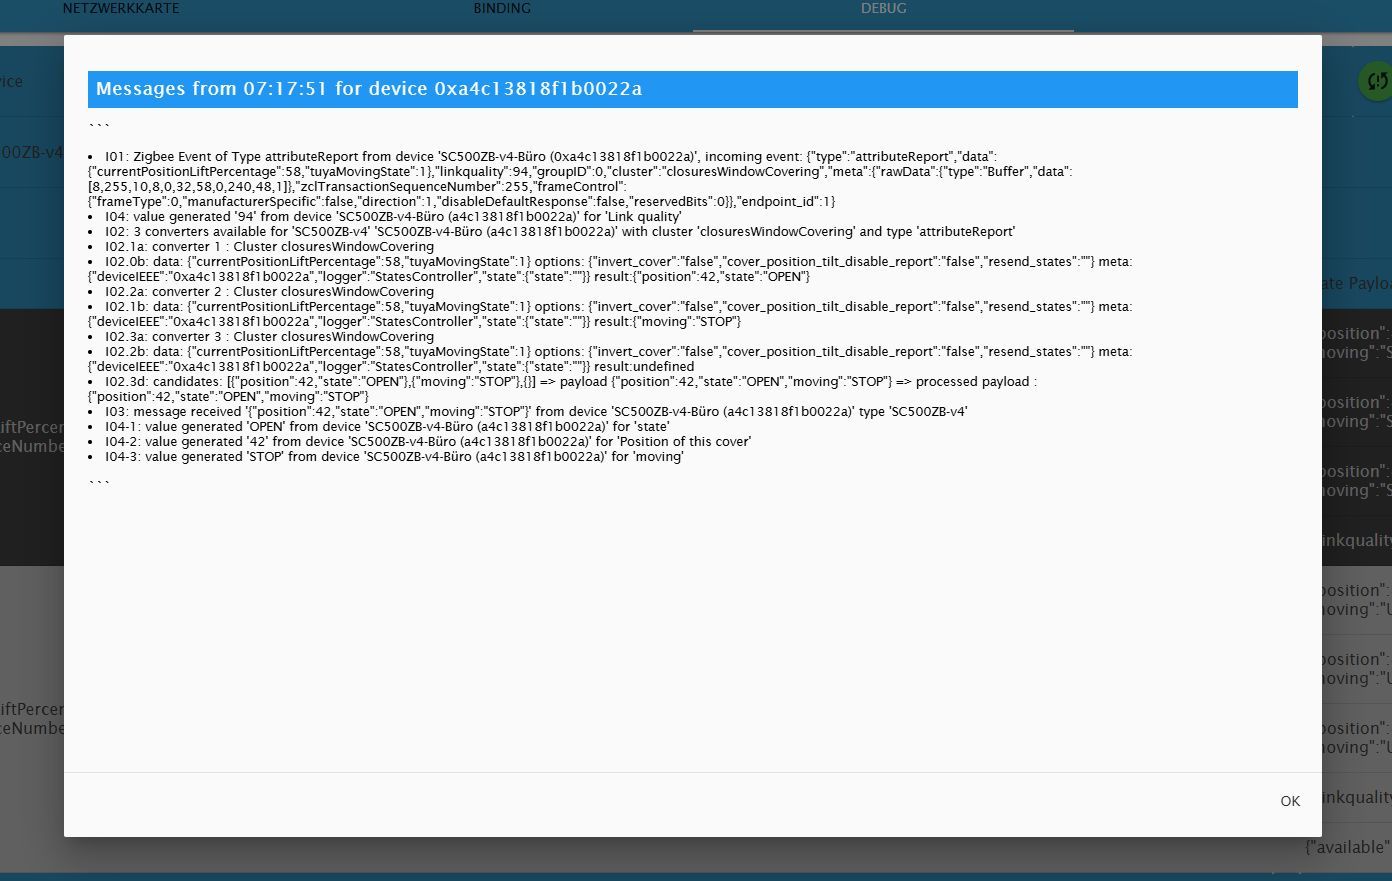
Task: Click the OK button in the dialog
Action: pyautogui.click(x=1290, y=801)
